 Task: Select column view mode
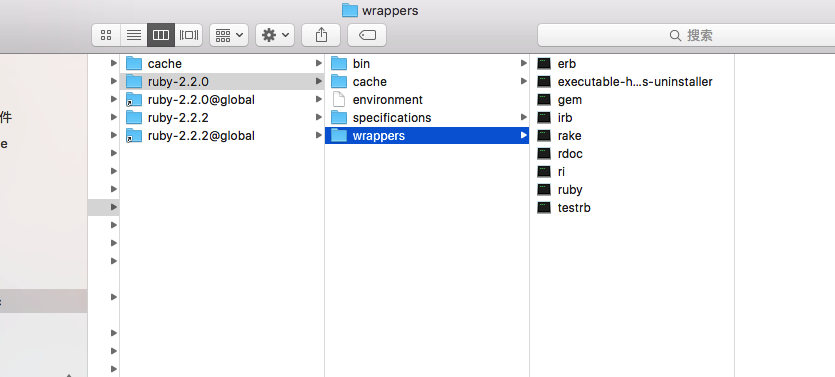coord(161,35)
